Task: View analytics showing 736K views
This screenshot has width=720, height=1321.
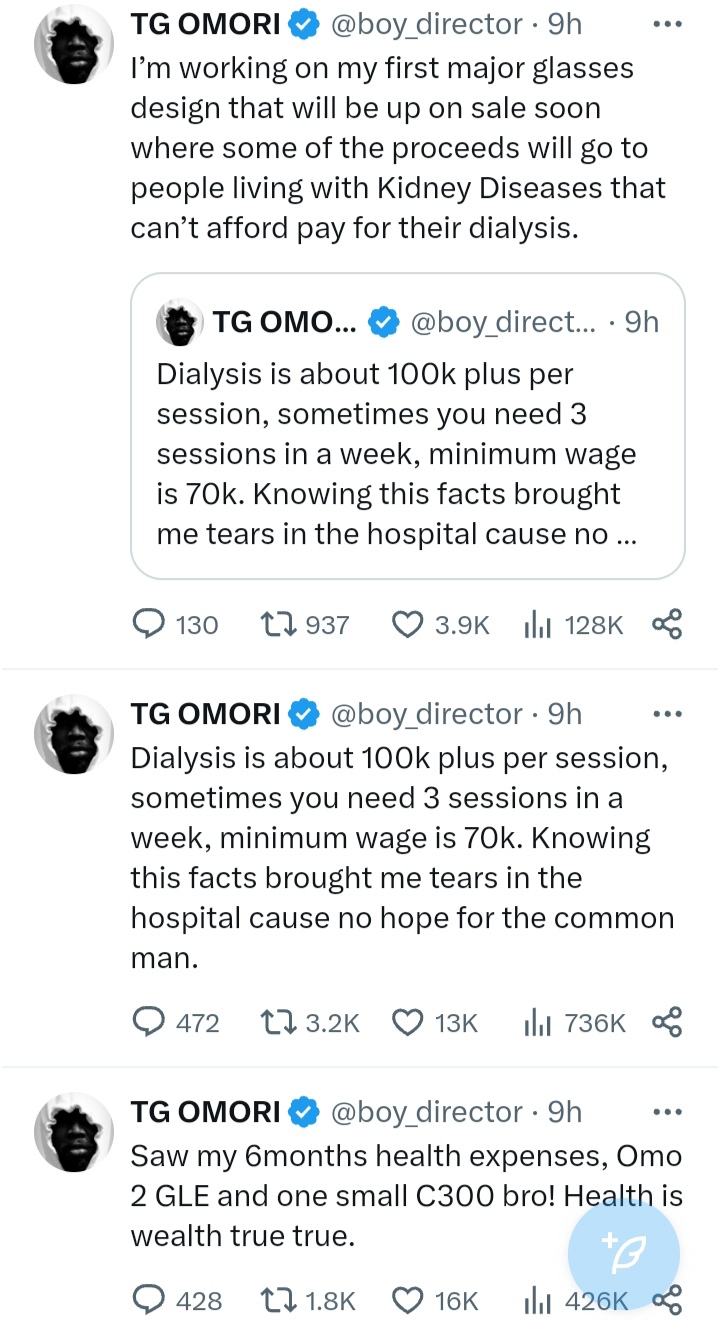Action: [x=574, y=1023]
